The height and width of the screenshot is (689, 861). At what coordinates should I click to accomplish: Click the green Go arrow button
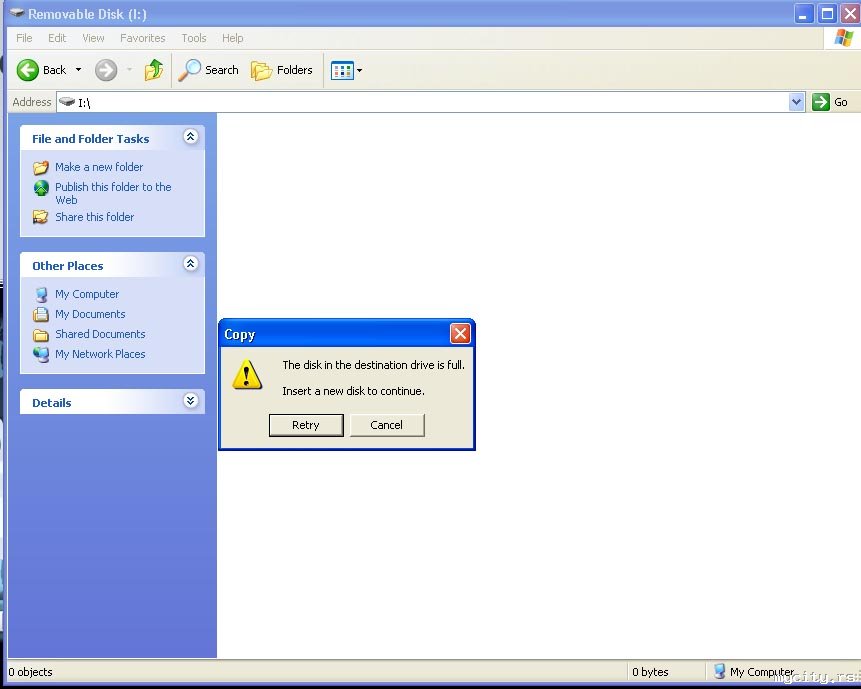(821, 102)
